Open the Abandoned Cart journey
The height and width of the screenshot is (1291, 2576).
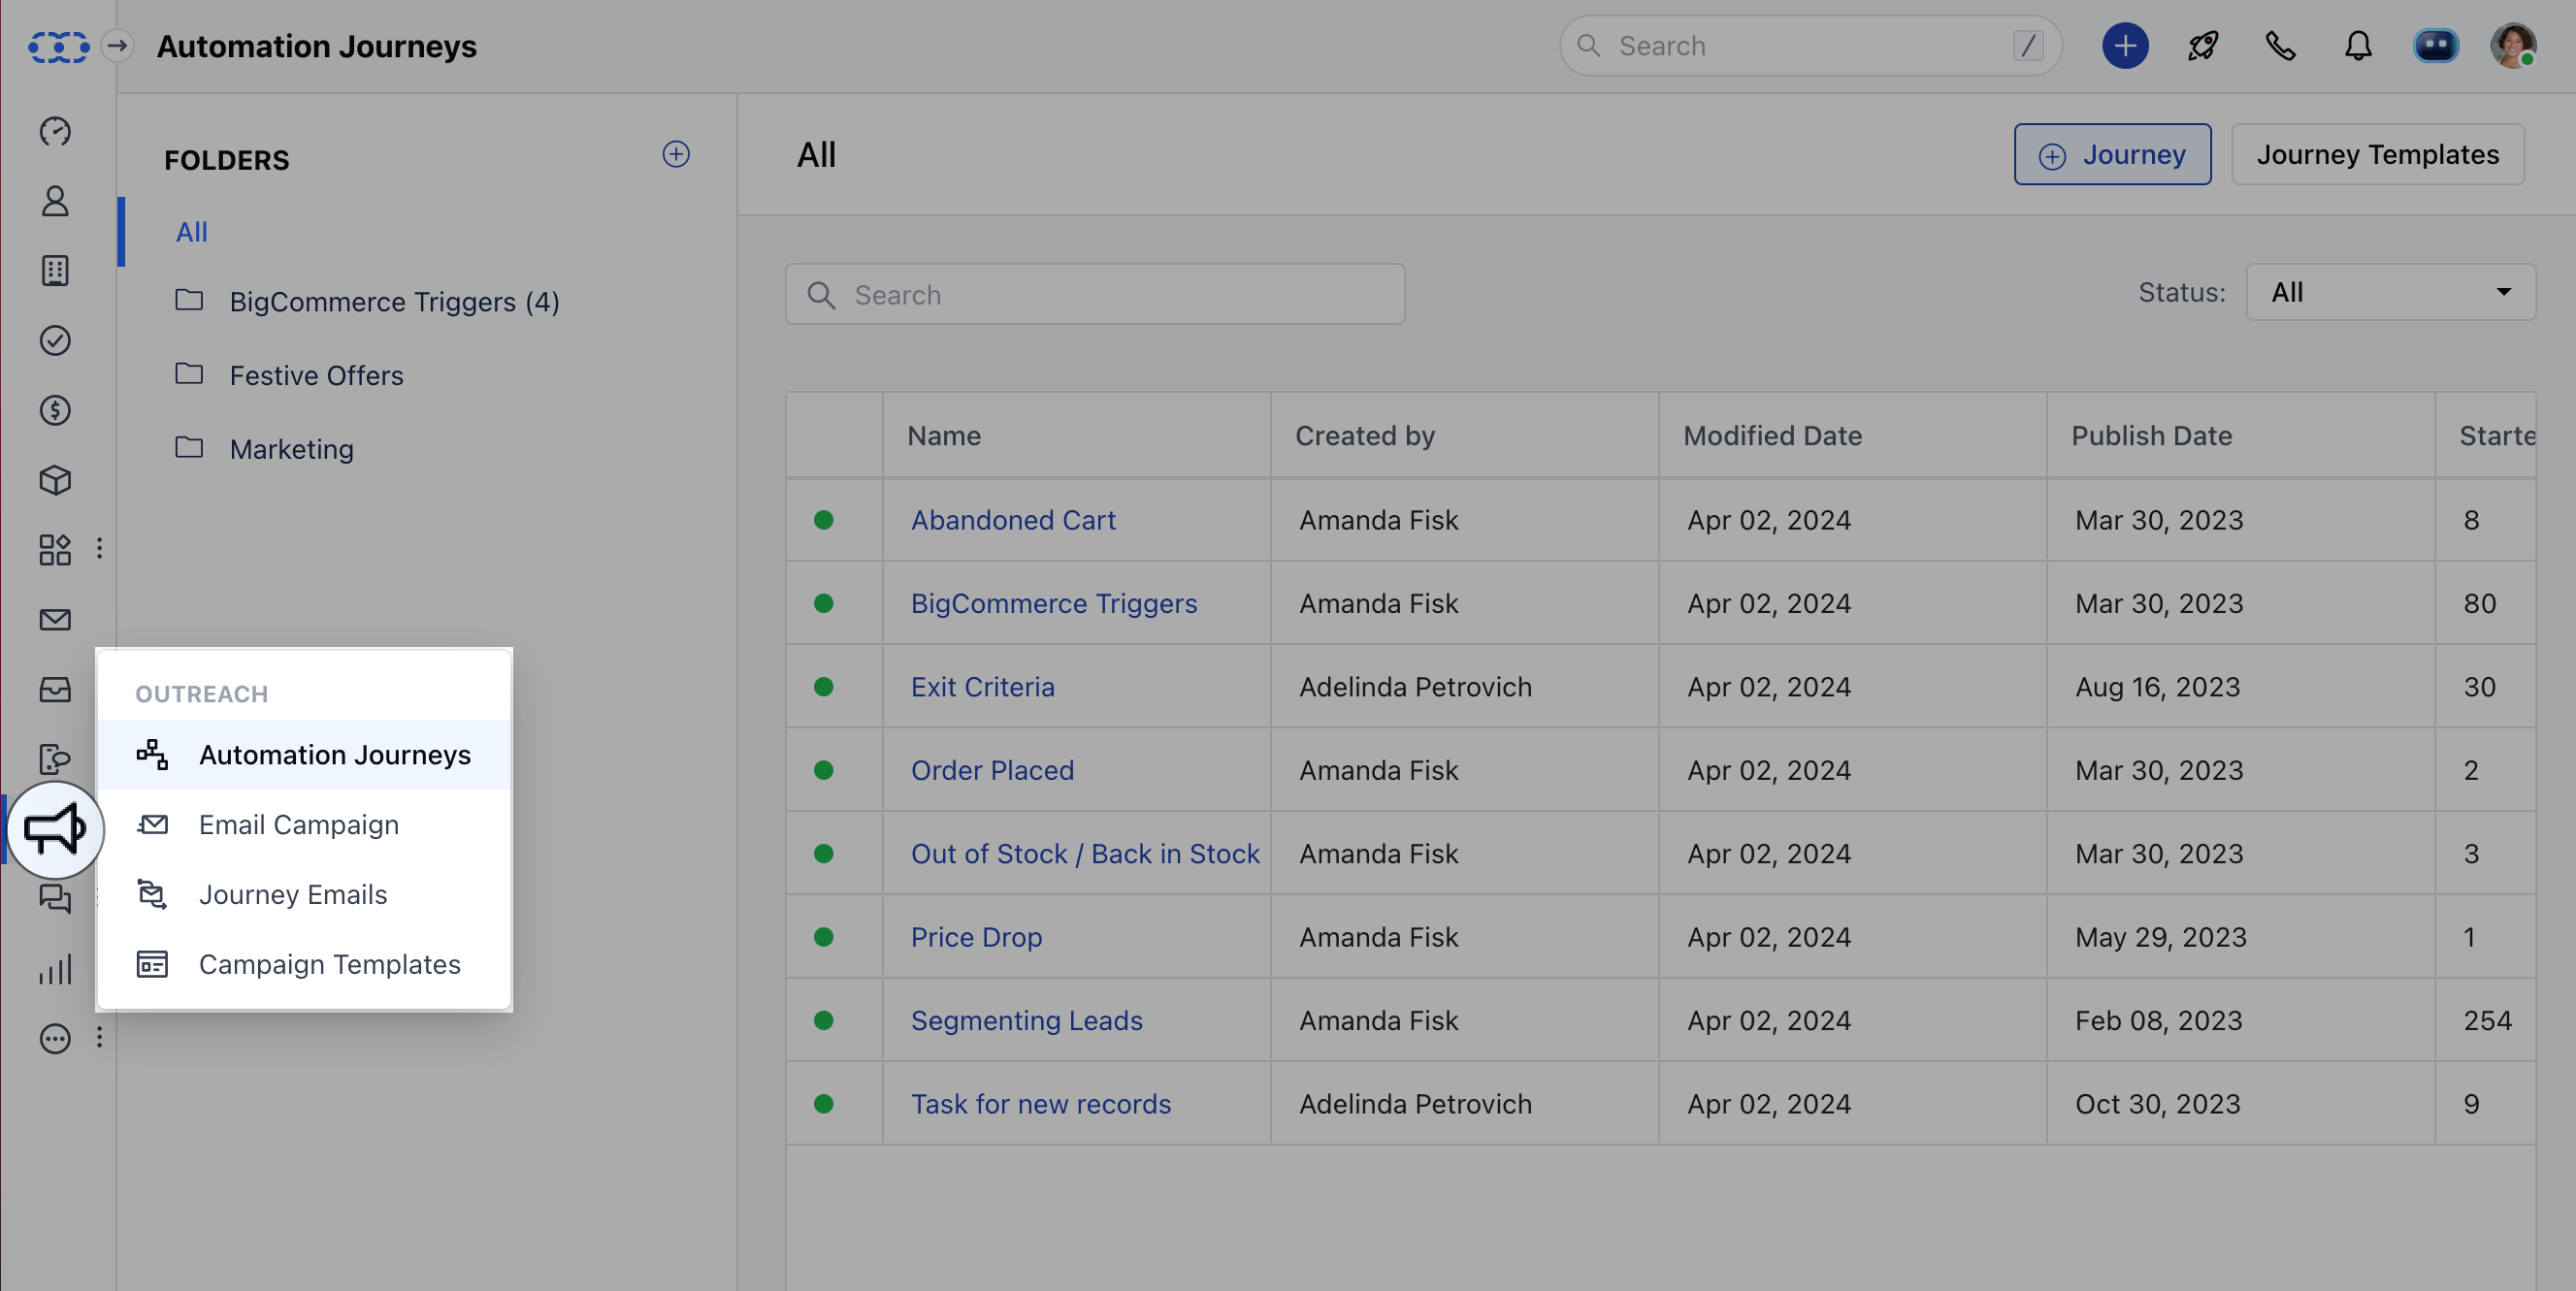point(1012,520)
